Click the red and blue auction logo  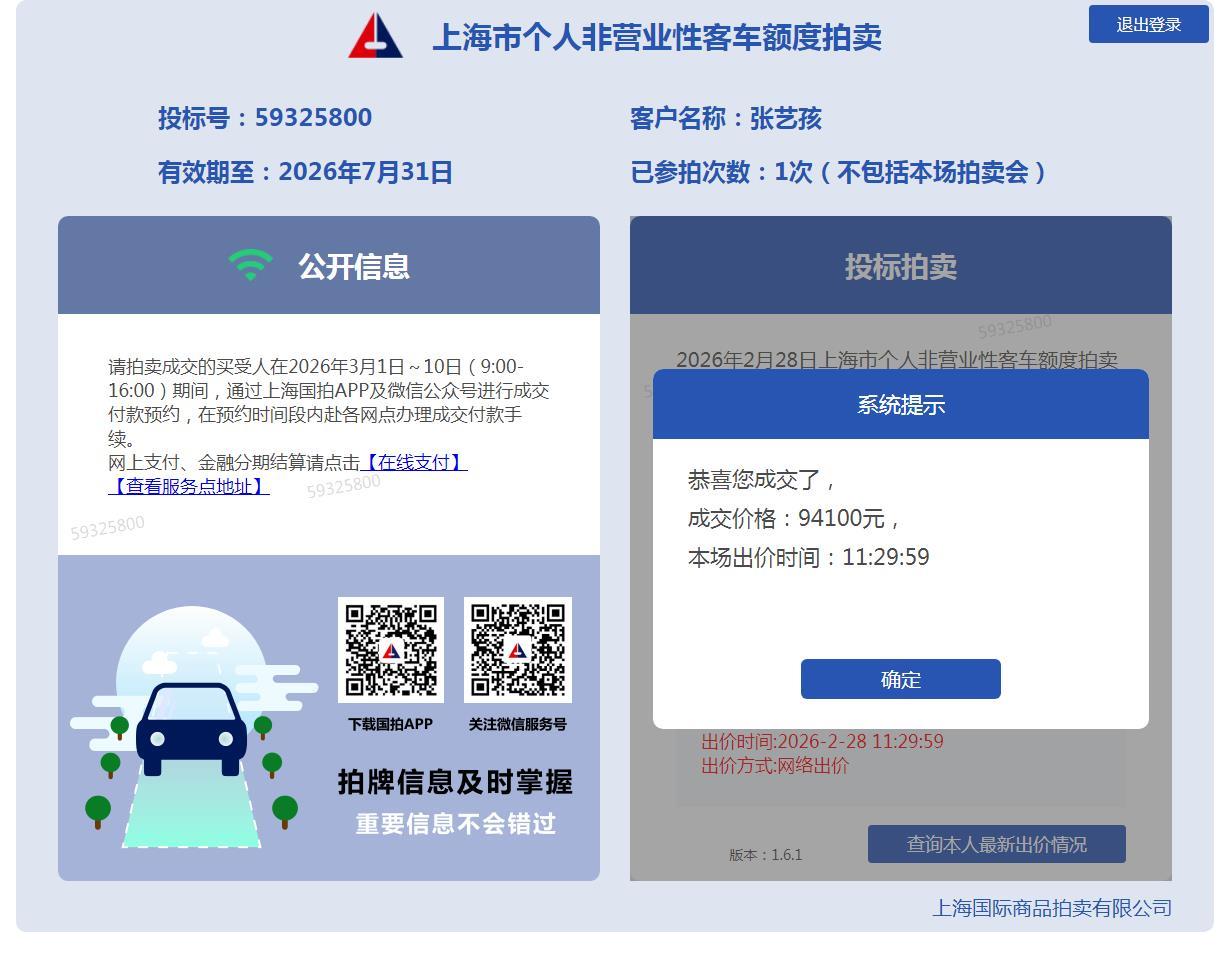375,36
